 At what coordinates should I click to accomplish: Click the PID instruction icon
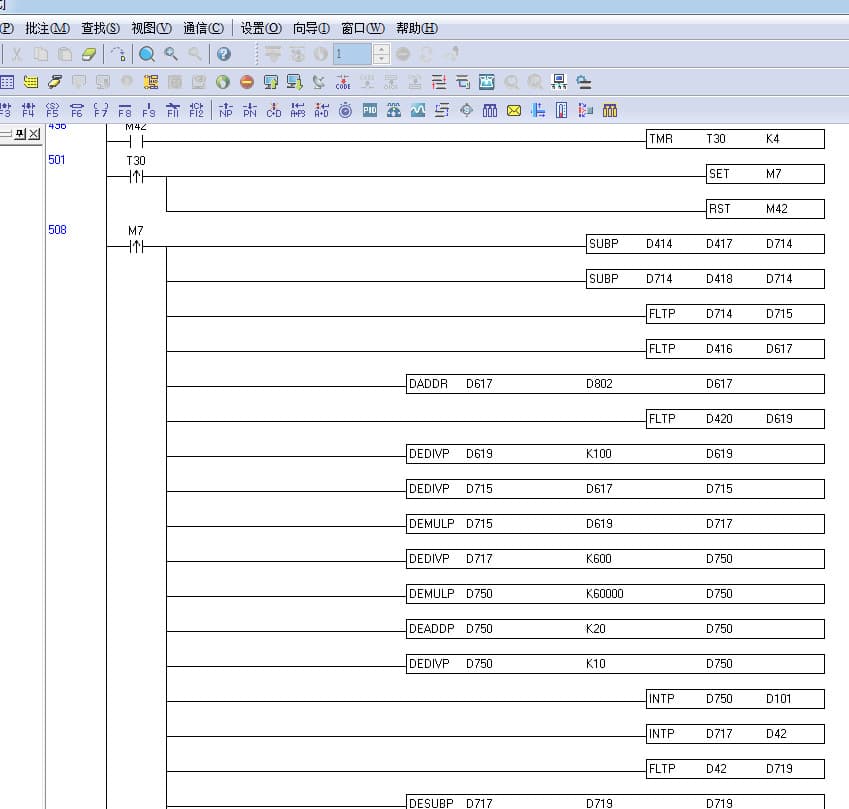coord(370,110)
